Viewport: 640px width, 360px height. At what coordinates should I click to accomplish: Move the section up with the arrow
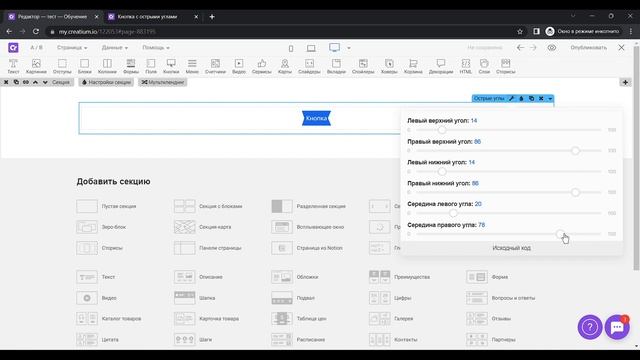(36, 82)
